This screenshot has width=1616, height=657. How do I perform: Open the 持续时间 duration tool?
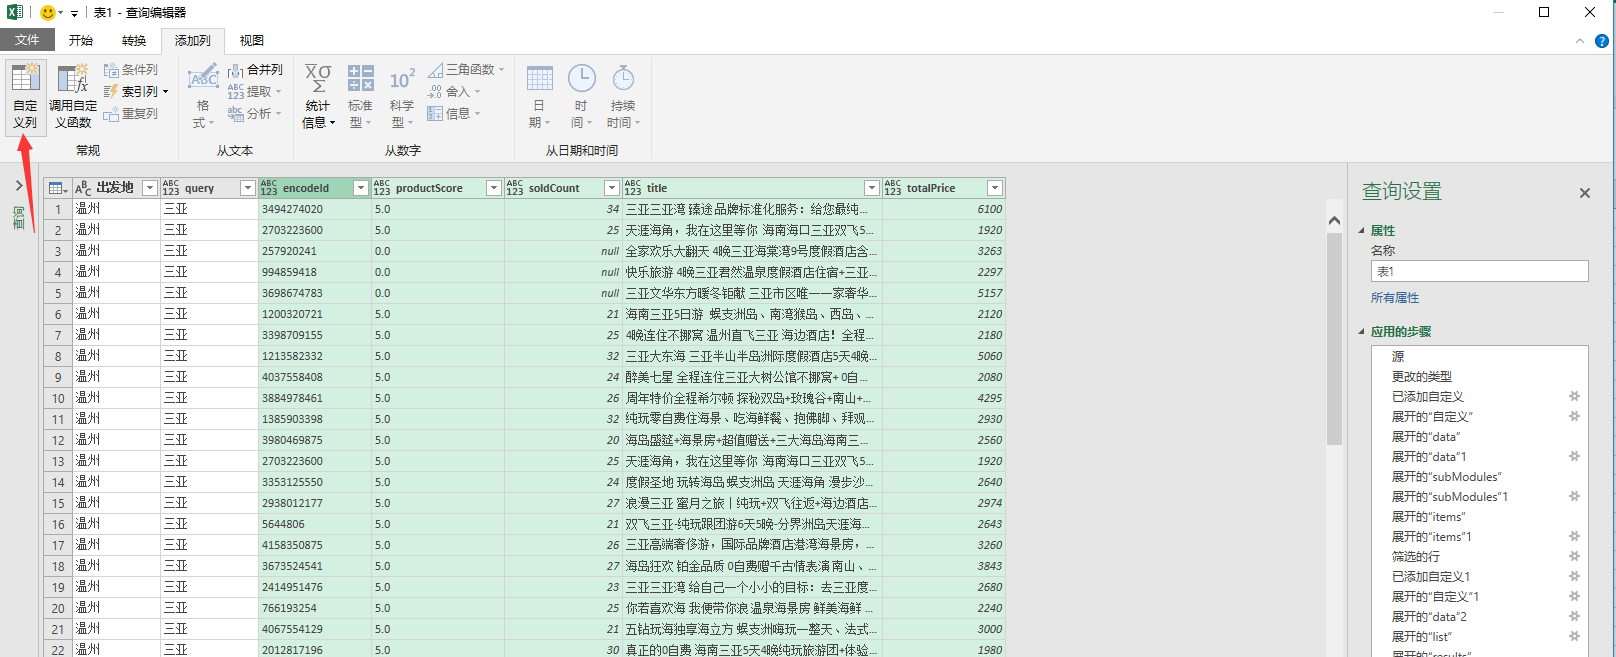tap(623, 96)
